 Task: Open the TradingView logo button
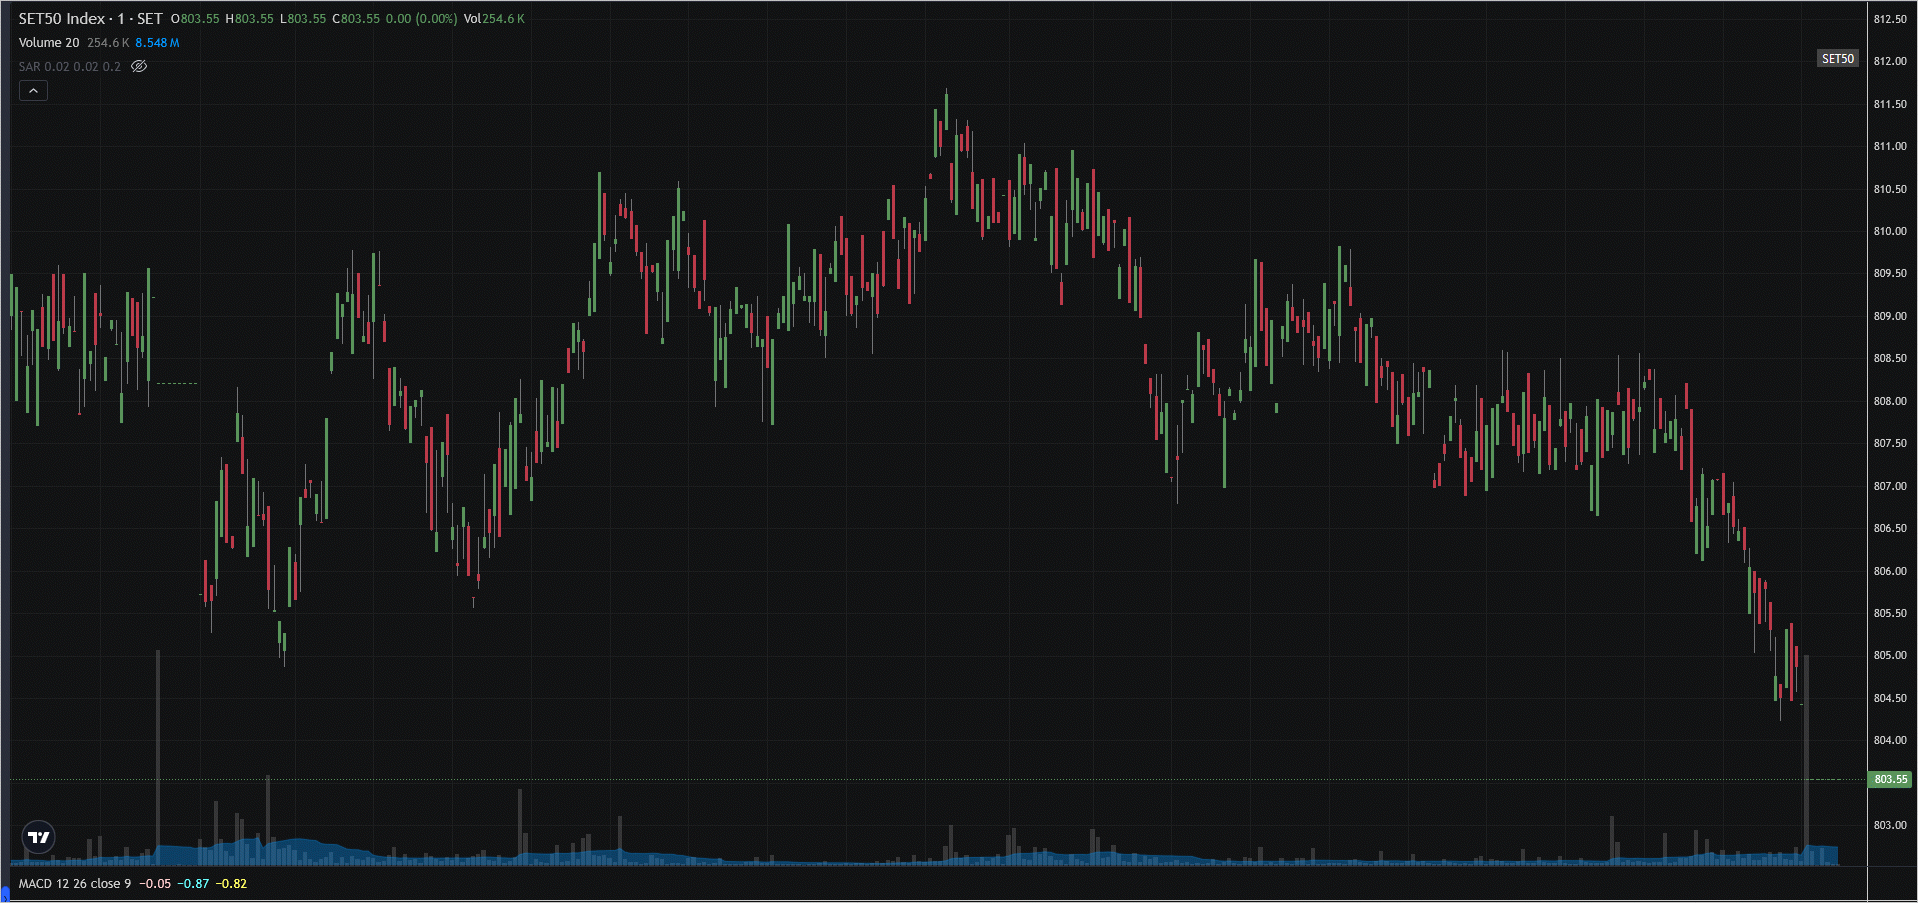coord(39,837)
